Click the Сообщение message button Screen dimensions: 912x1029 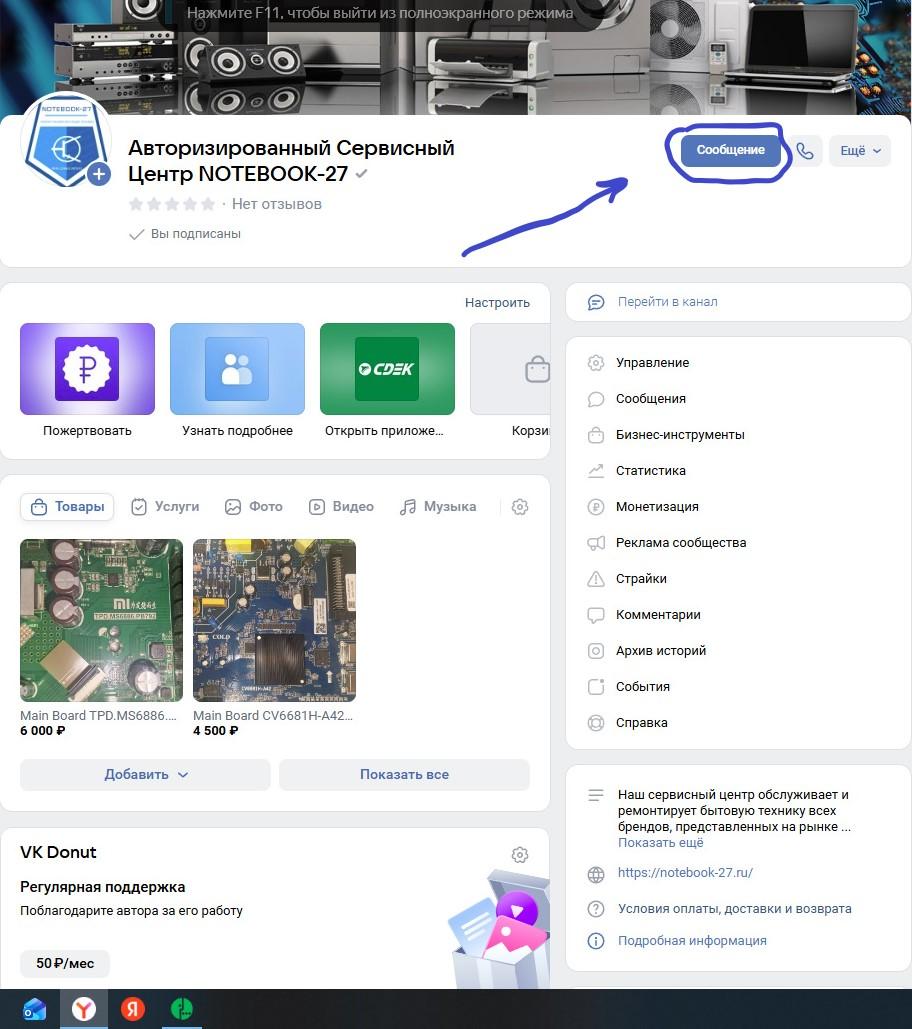[729, 150]
